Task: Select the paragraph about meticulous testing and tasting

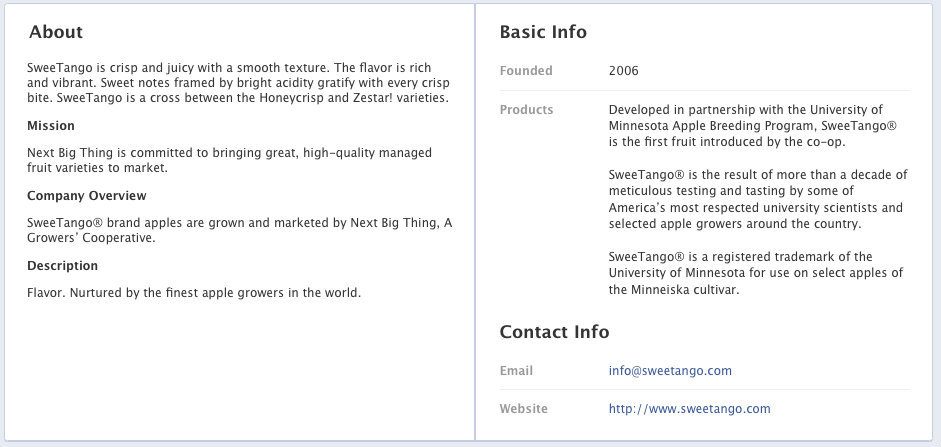Action: (x=757, y=200)
